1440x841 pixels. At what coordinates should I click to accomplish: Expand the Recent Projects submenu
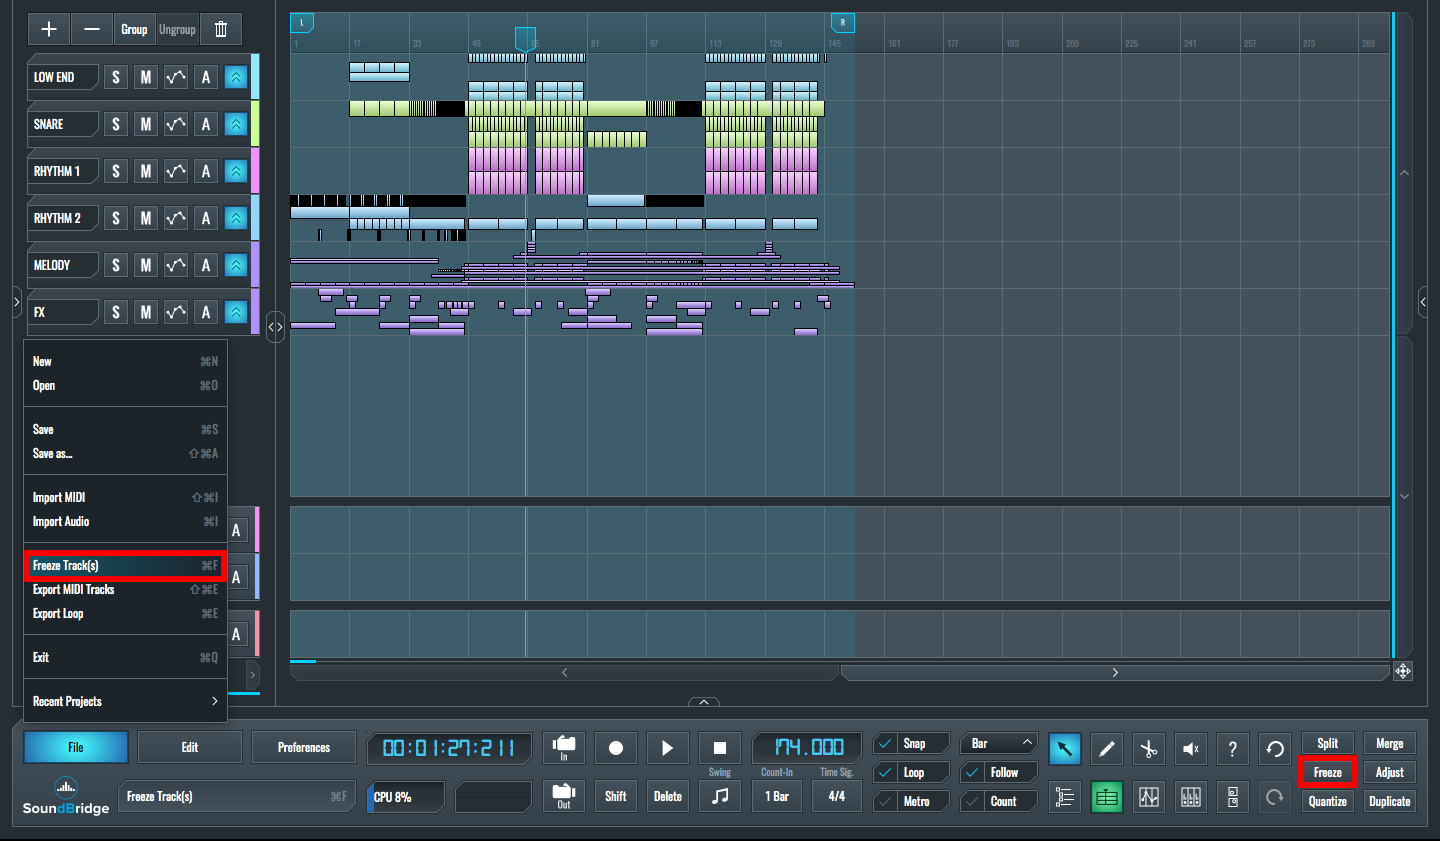[124, 701]
